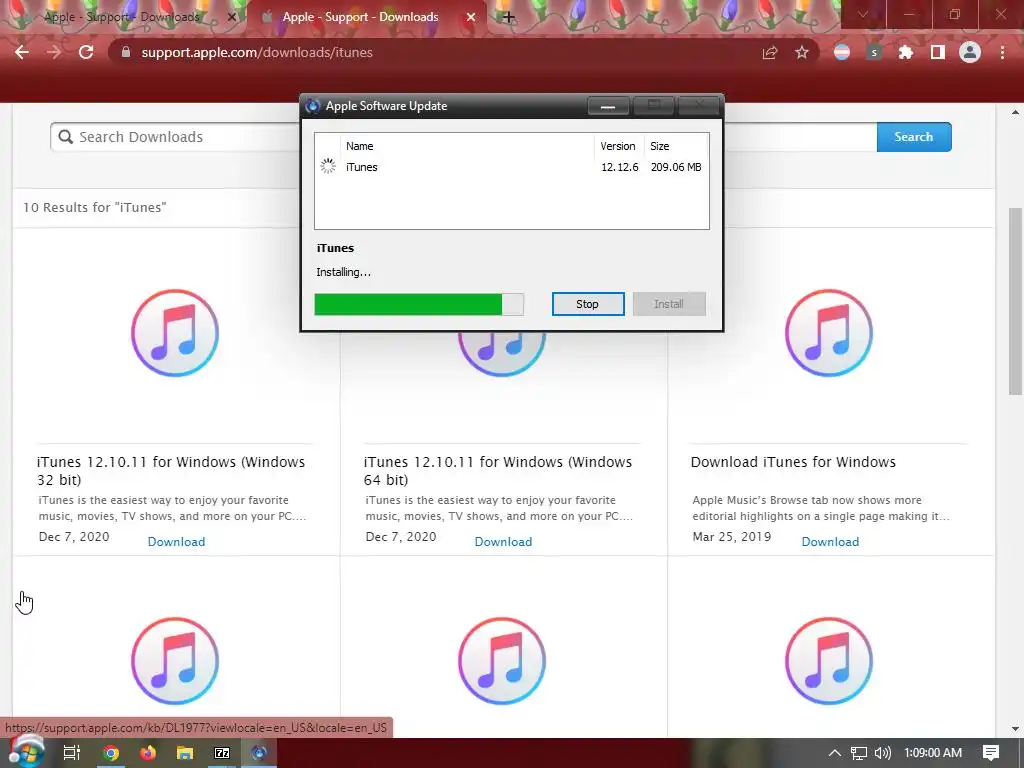Click the bottom-middle iTunes icon thumbnail
1024x768 pixels.
502,661
